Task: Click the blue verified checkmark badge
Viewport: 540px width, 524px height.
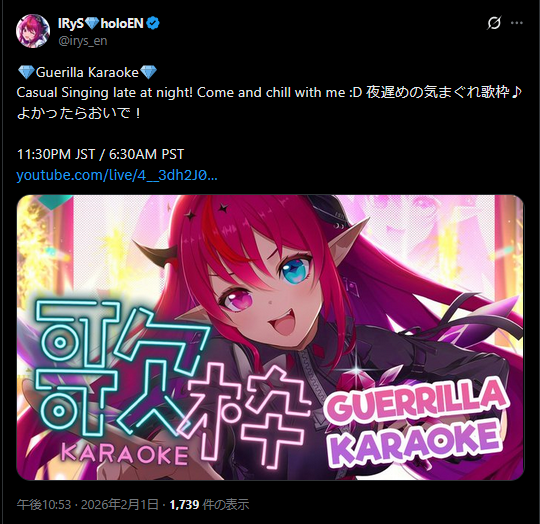Action: tap(153, 23)
